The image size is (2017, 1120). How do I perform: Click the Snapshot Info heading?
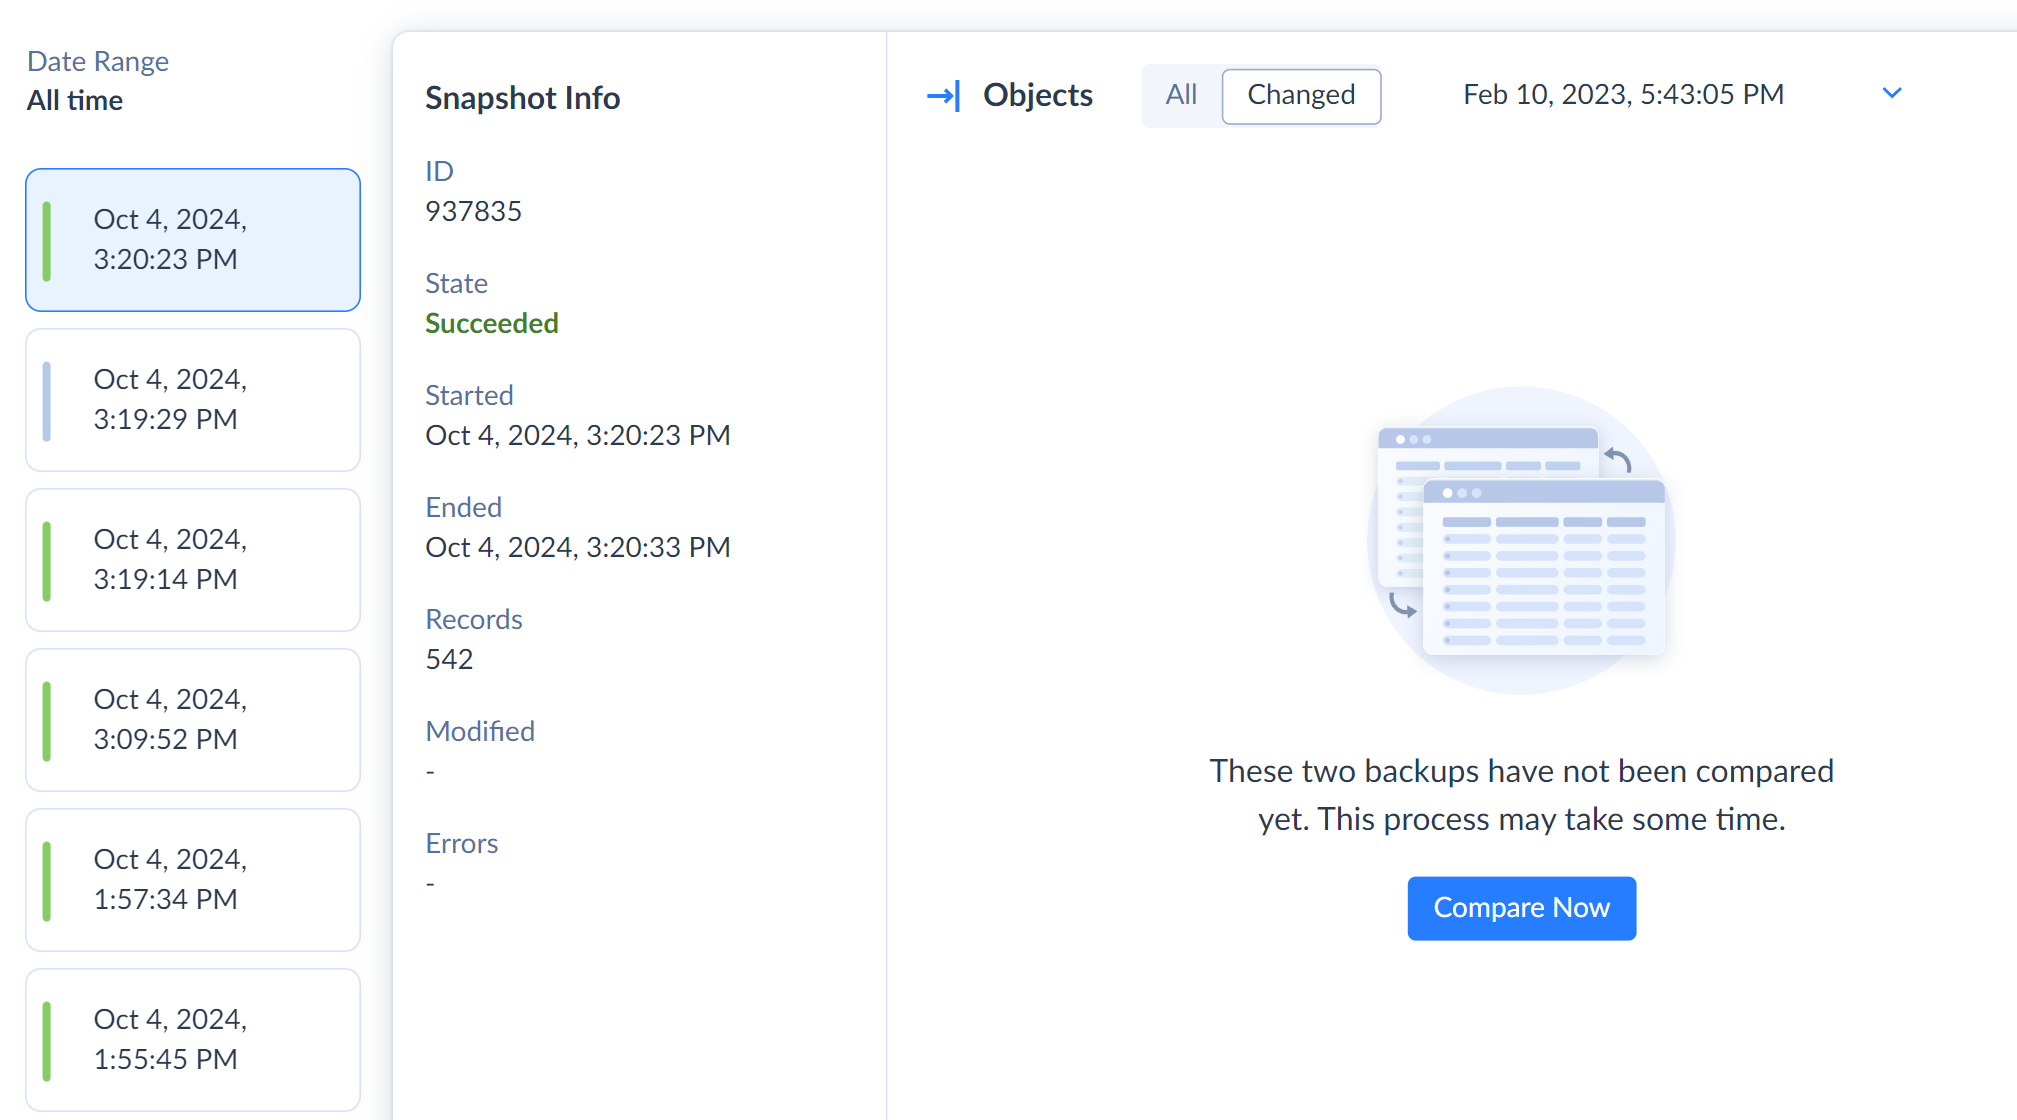tap(522, 98)
